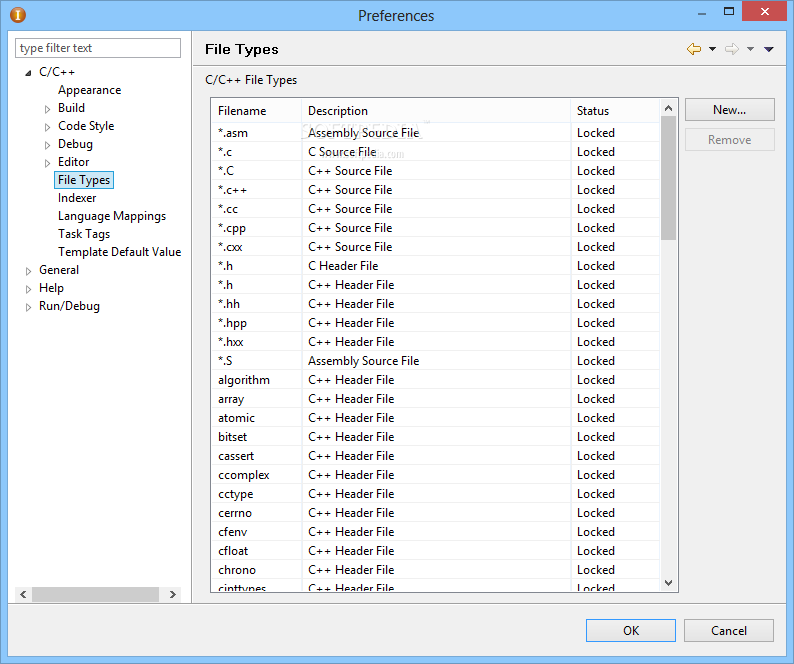Select the cfenv header row
Viewport: 794px width, 664px height.
tap(435, 532)
